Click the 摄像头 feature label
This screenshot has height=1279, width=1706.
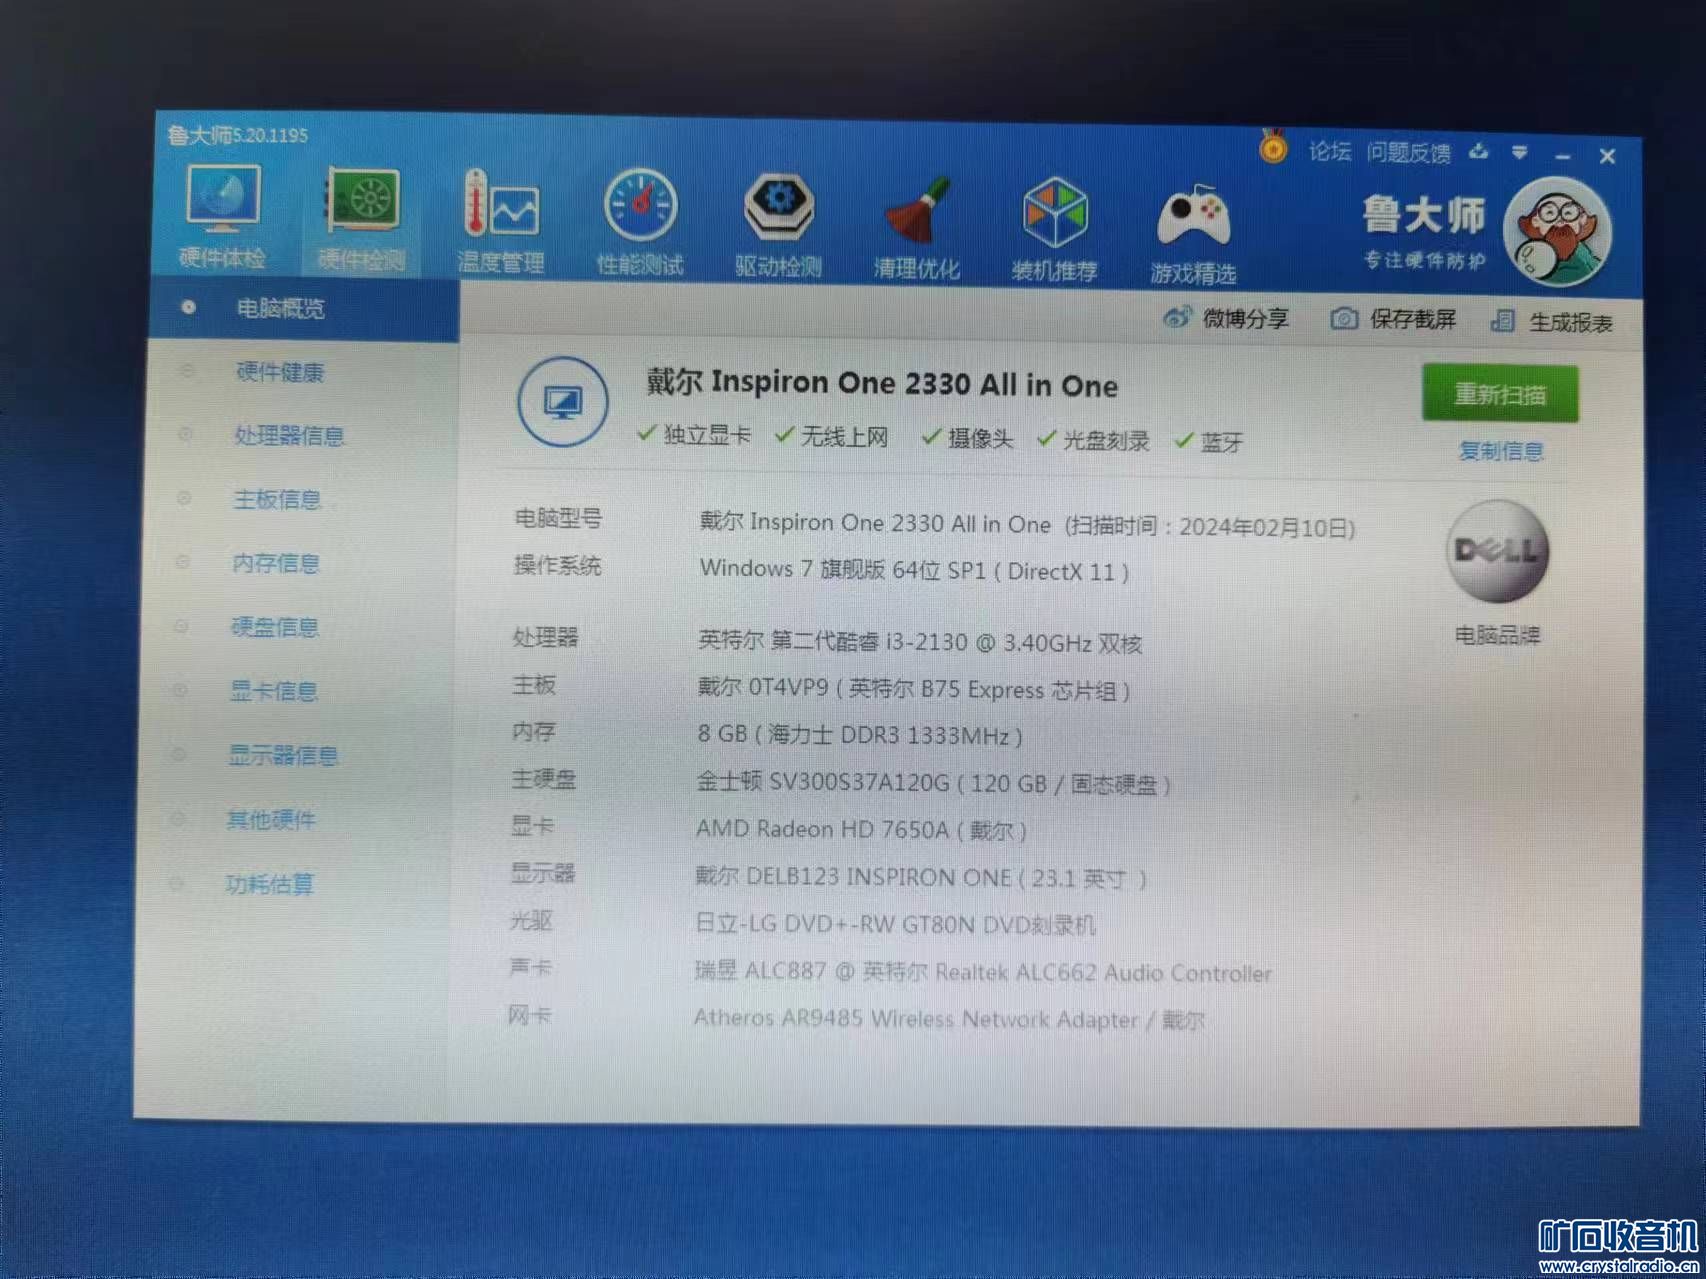point(980,438)
